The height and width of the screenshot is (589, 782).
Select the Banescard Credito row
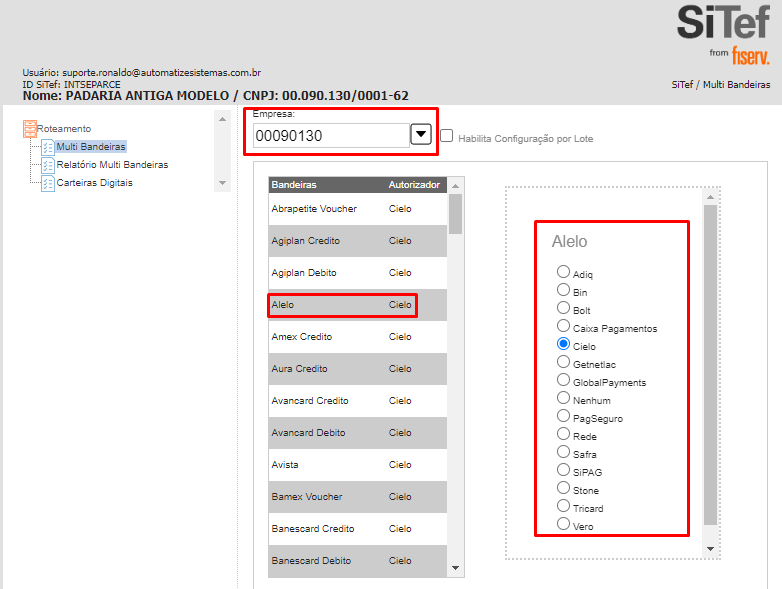click(x=358, y=529)
